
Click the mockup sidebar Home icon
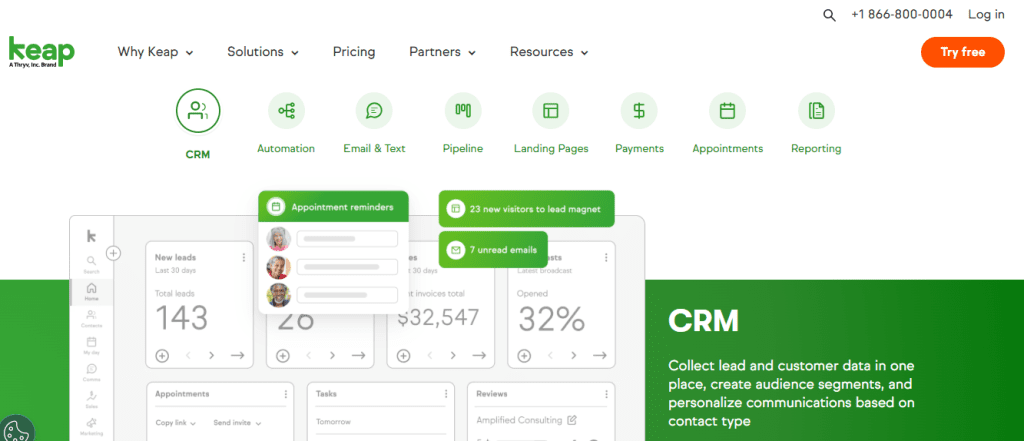[91, 287]
